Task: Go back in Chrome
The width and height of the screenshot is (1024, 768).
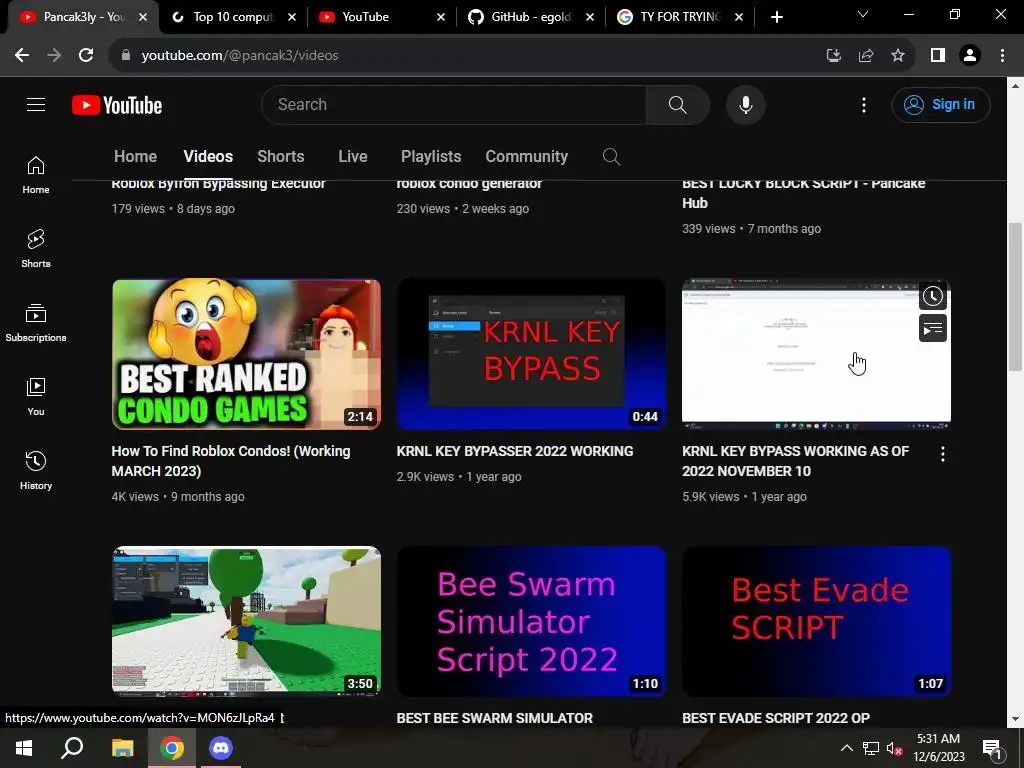Action: point(22,56)
